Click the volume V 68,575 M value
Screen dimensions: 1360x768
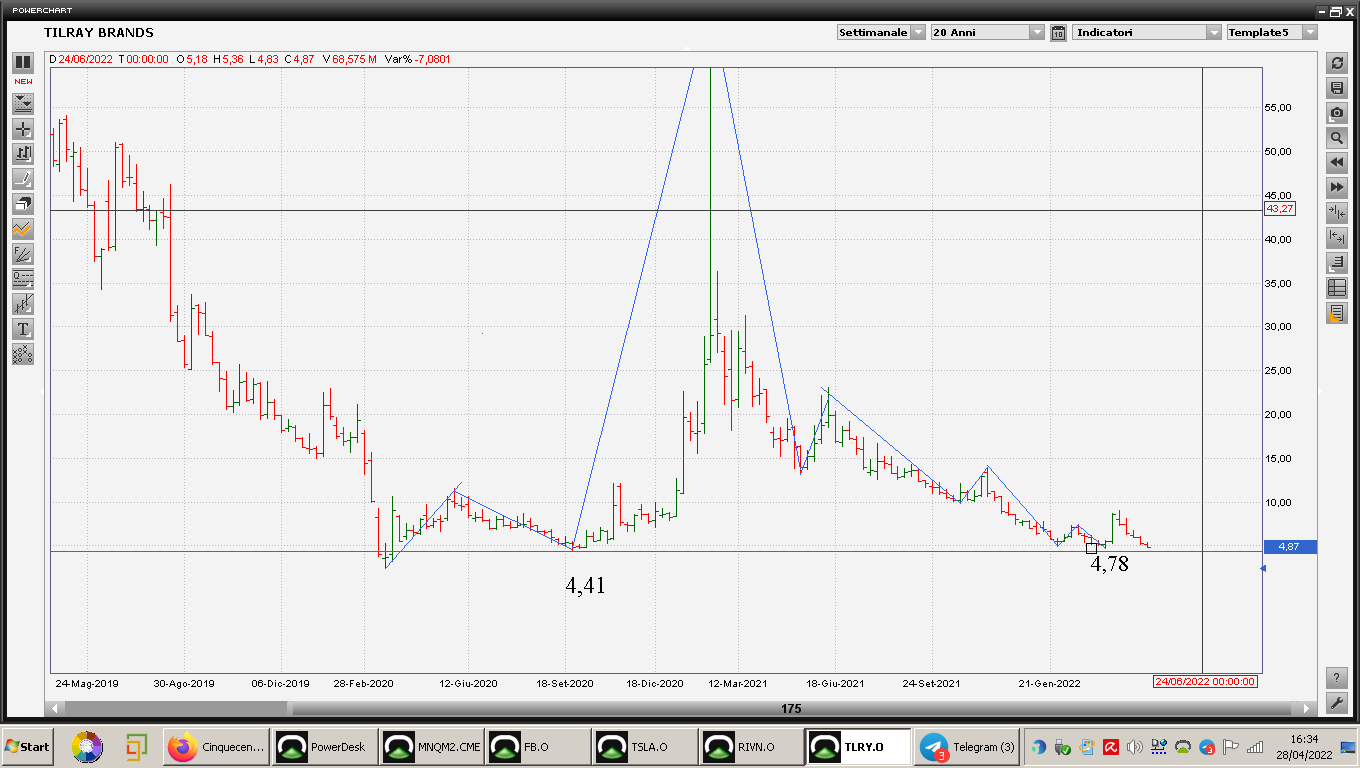pos(349,59)
